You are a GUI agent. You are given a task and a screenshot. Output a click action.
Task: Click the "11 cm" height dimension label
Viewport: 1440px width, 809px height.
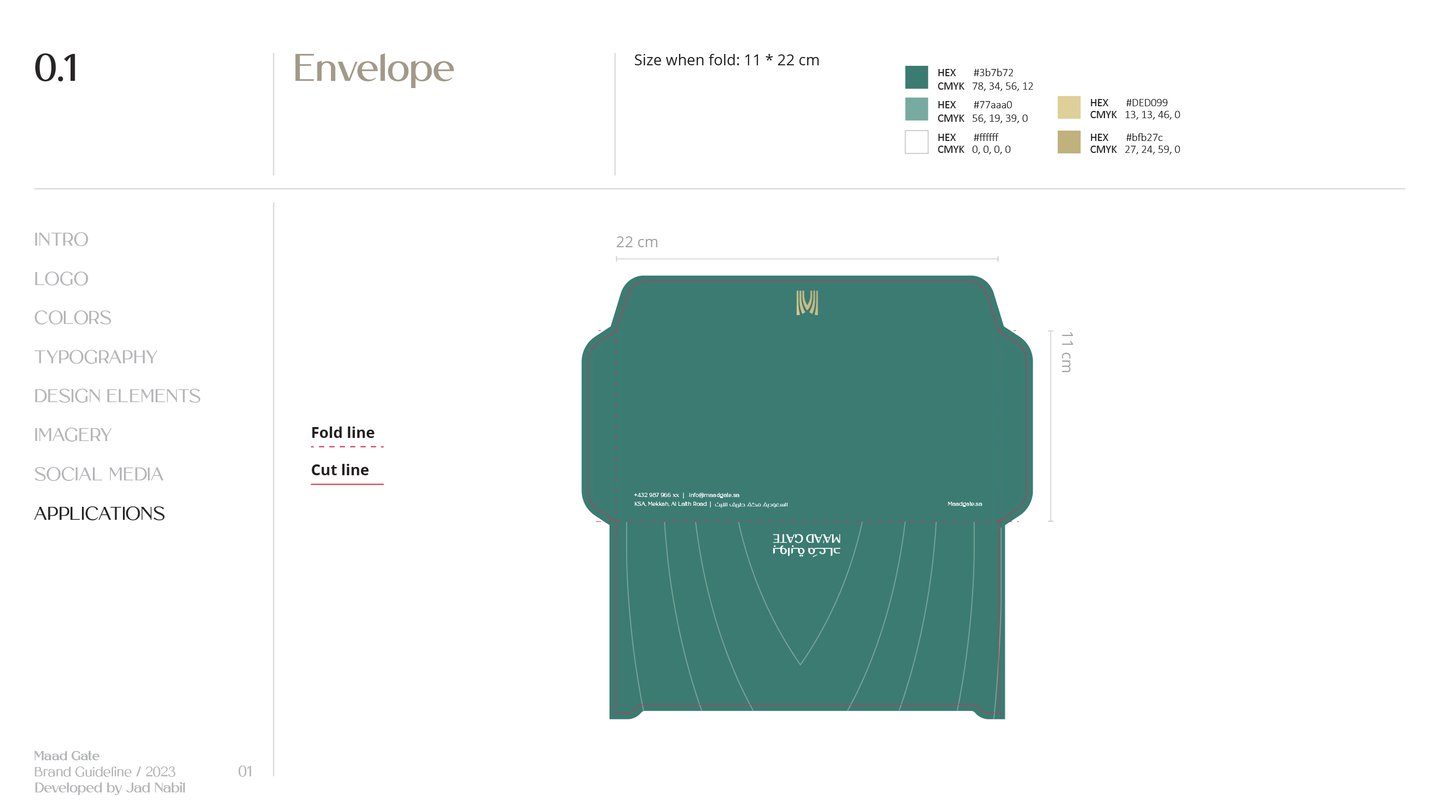point(1066,352)
